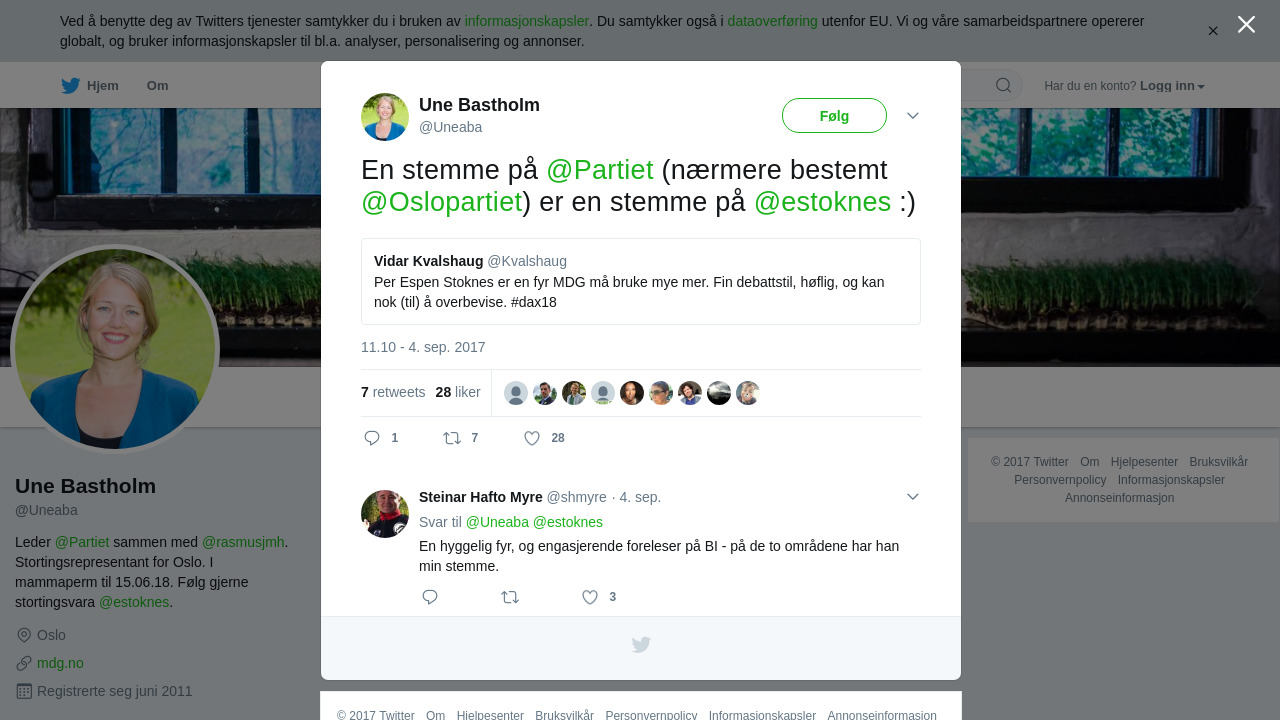The width and height of the screenshot is (1280, 720).
Task: Click the Twitter bird Hjem icon
Action: pyautogui.click(x=70, y=86)
